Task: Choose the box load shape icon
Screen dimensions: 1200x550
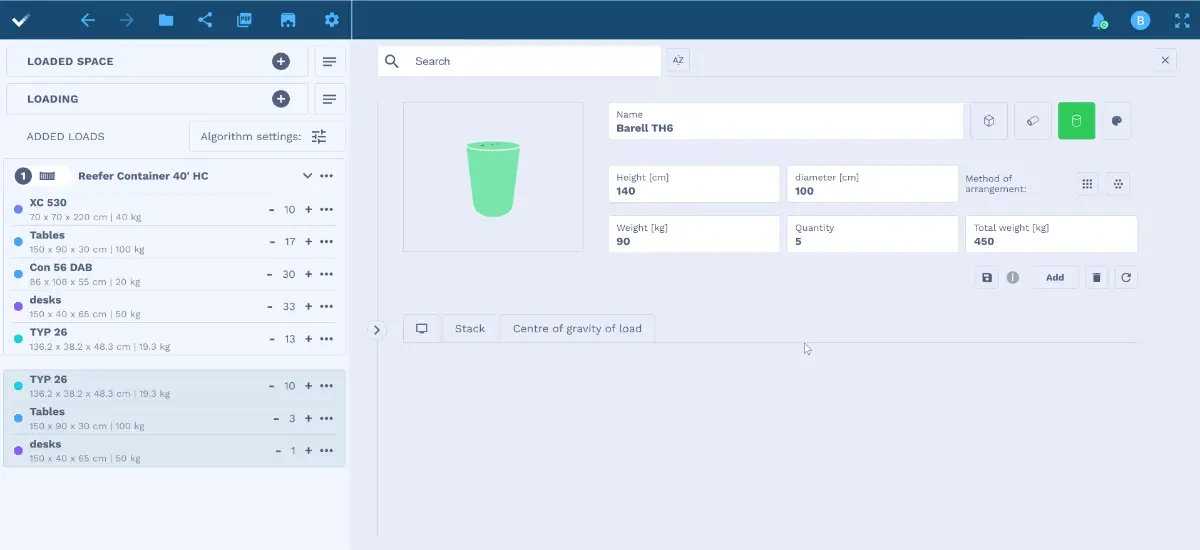Action: click(988, 121)
